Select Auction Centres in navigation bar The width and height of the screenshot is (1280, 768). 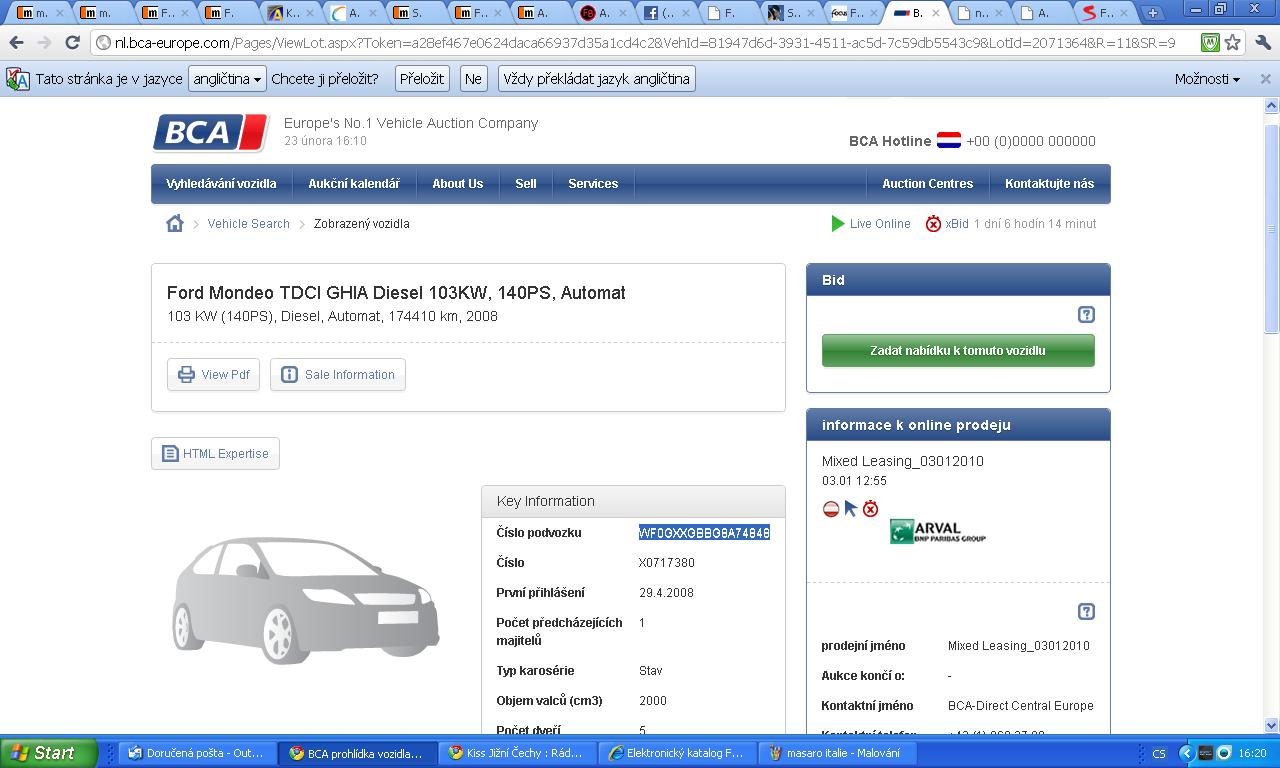pyautogui.click(x=927, y=184)
